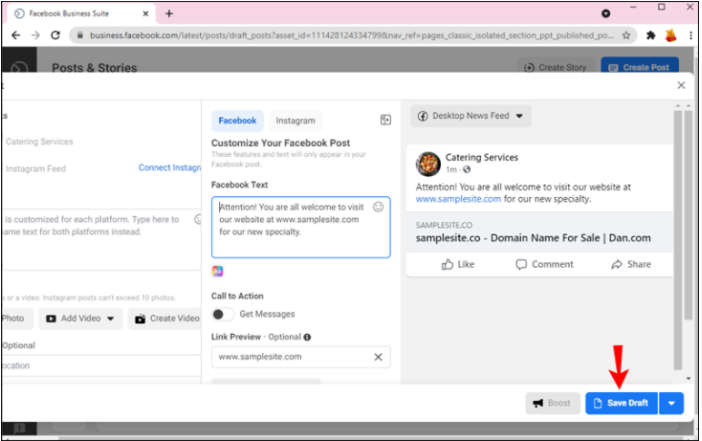Click the Link Preview input field
The height and width of the screenshot is (441, 702).
[x=300, y=357]
